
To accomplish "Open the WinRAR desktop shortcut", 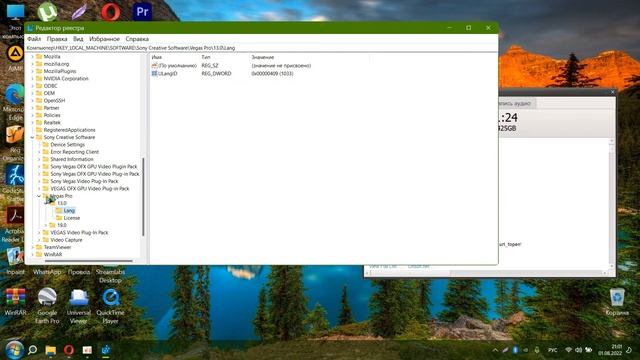I will [x=15, y=302].
